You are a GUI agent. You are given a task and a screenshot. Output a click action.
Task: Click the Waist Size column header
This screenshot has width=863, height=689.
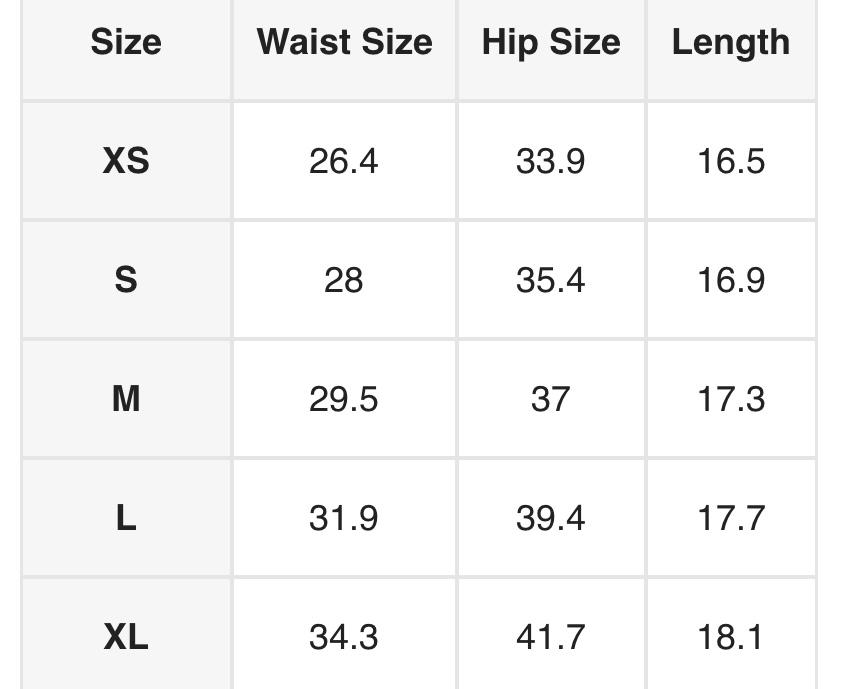[344, 42]
